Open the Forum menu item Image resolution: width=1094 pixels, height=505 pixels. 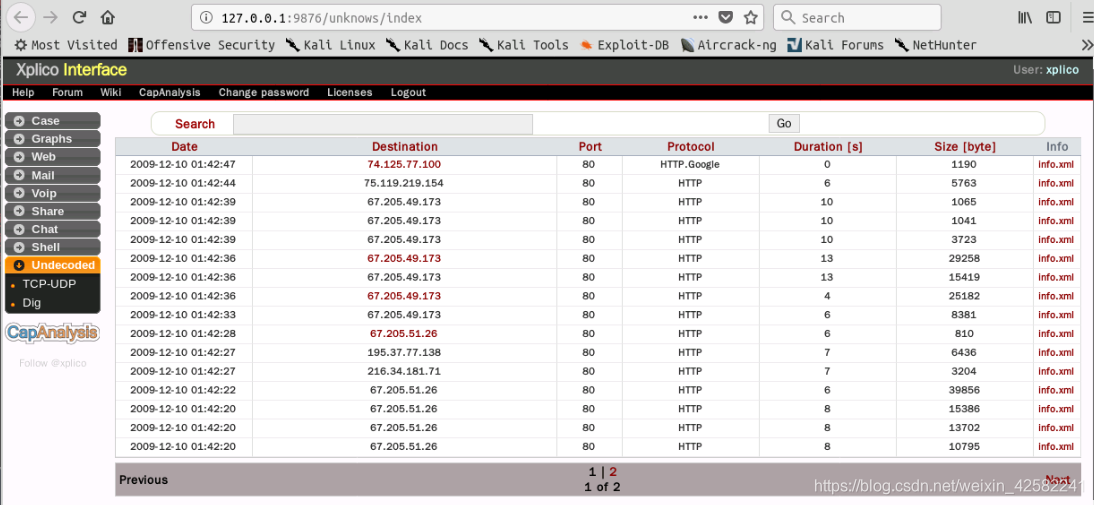tap(68, 92)
